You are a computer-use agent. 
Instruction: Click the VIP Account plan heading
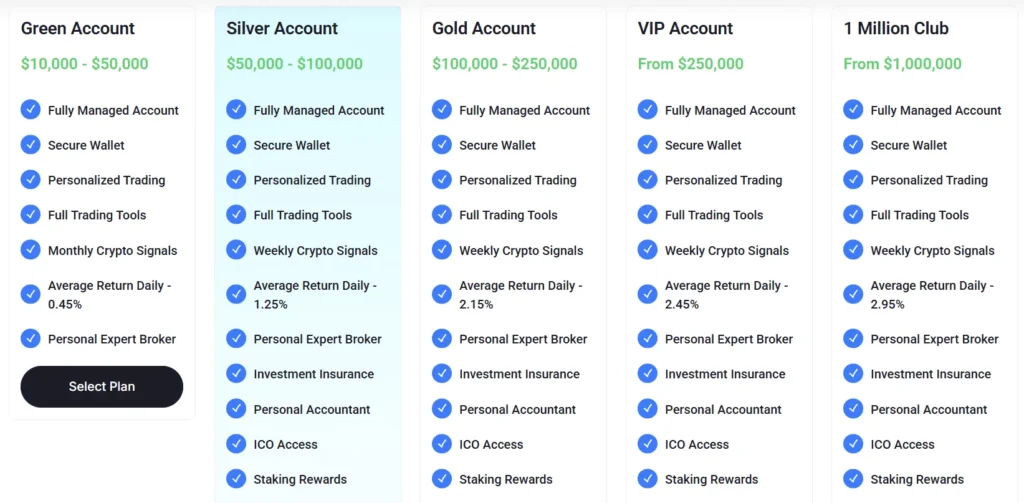(x=685, y=29)
